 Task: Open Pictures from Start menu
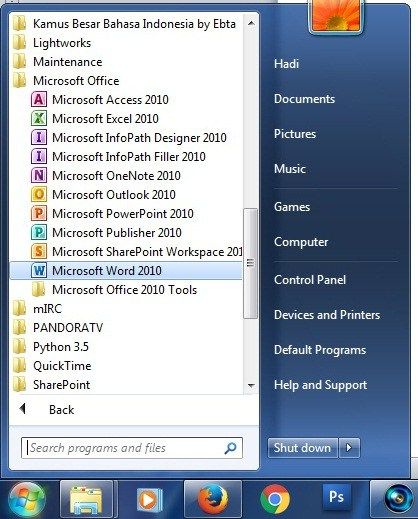[x=295, y=134]
